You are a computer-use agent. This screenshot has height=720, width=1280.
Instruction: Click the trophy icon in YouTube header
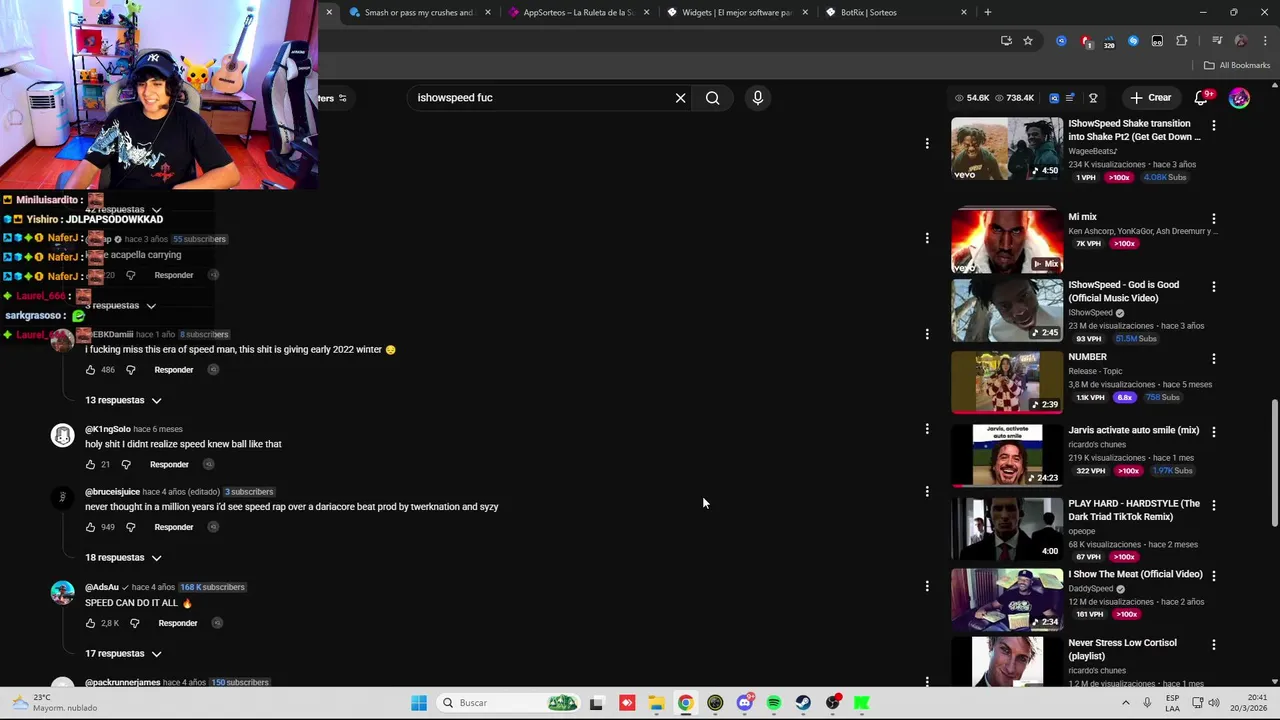pyautogui.click(x=1093, y=98)
